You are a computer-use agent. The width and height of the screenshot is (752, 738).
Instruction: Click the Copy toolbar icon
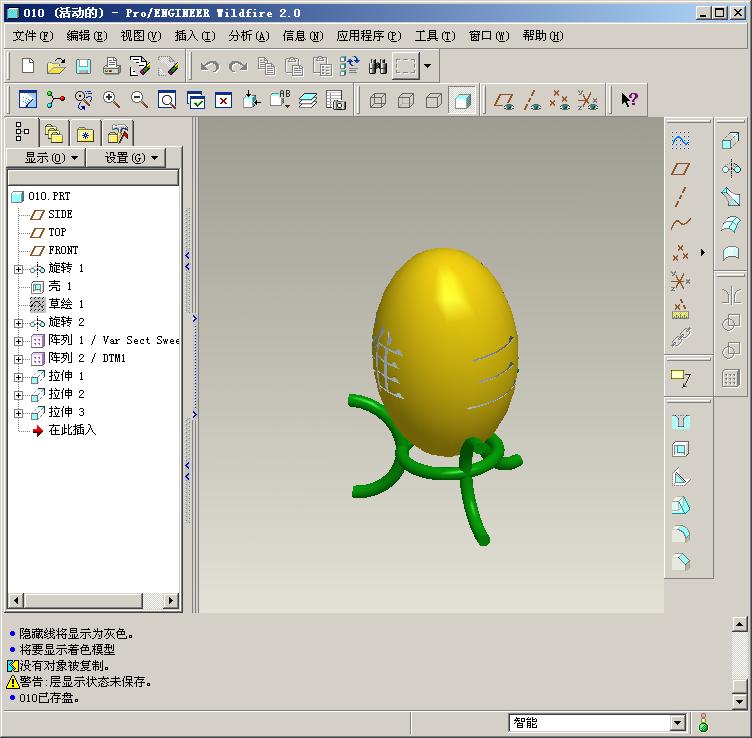(266, 66)
